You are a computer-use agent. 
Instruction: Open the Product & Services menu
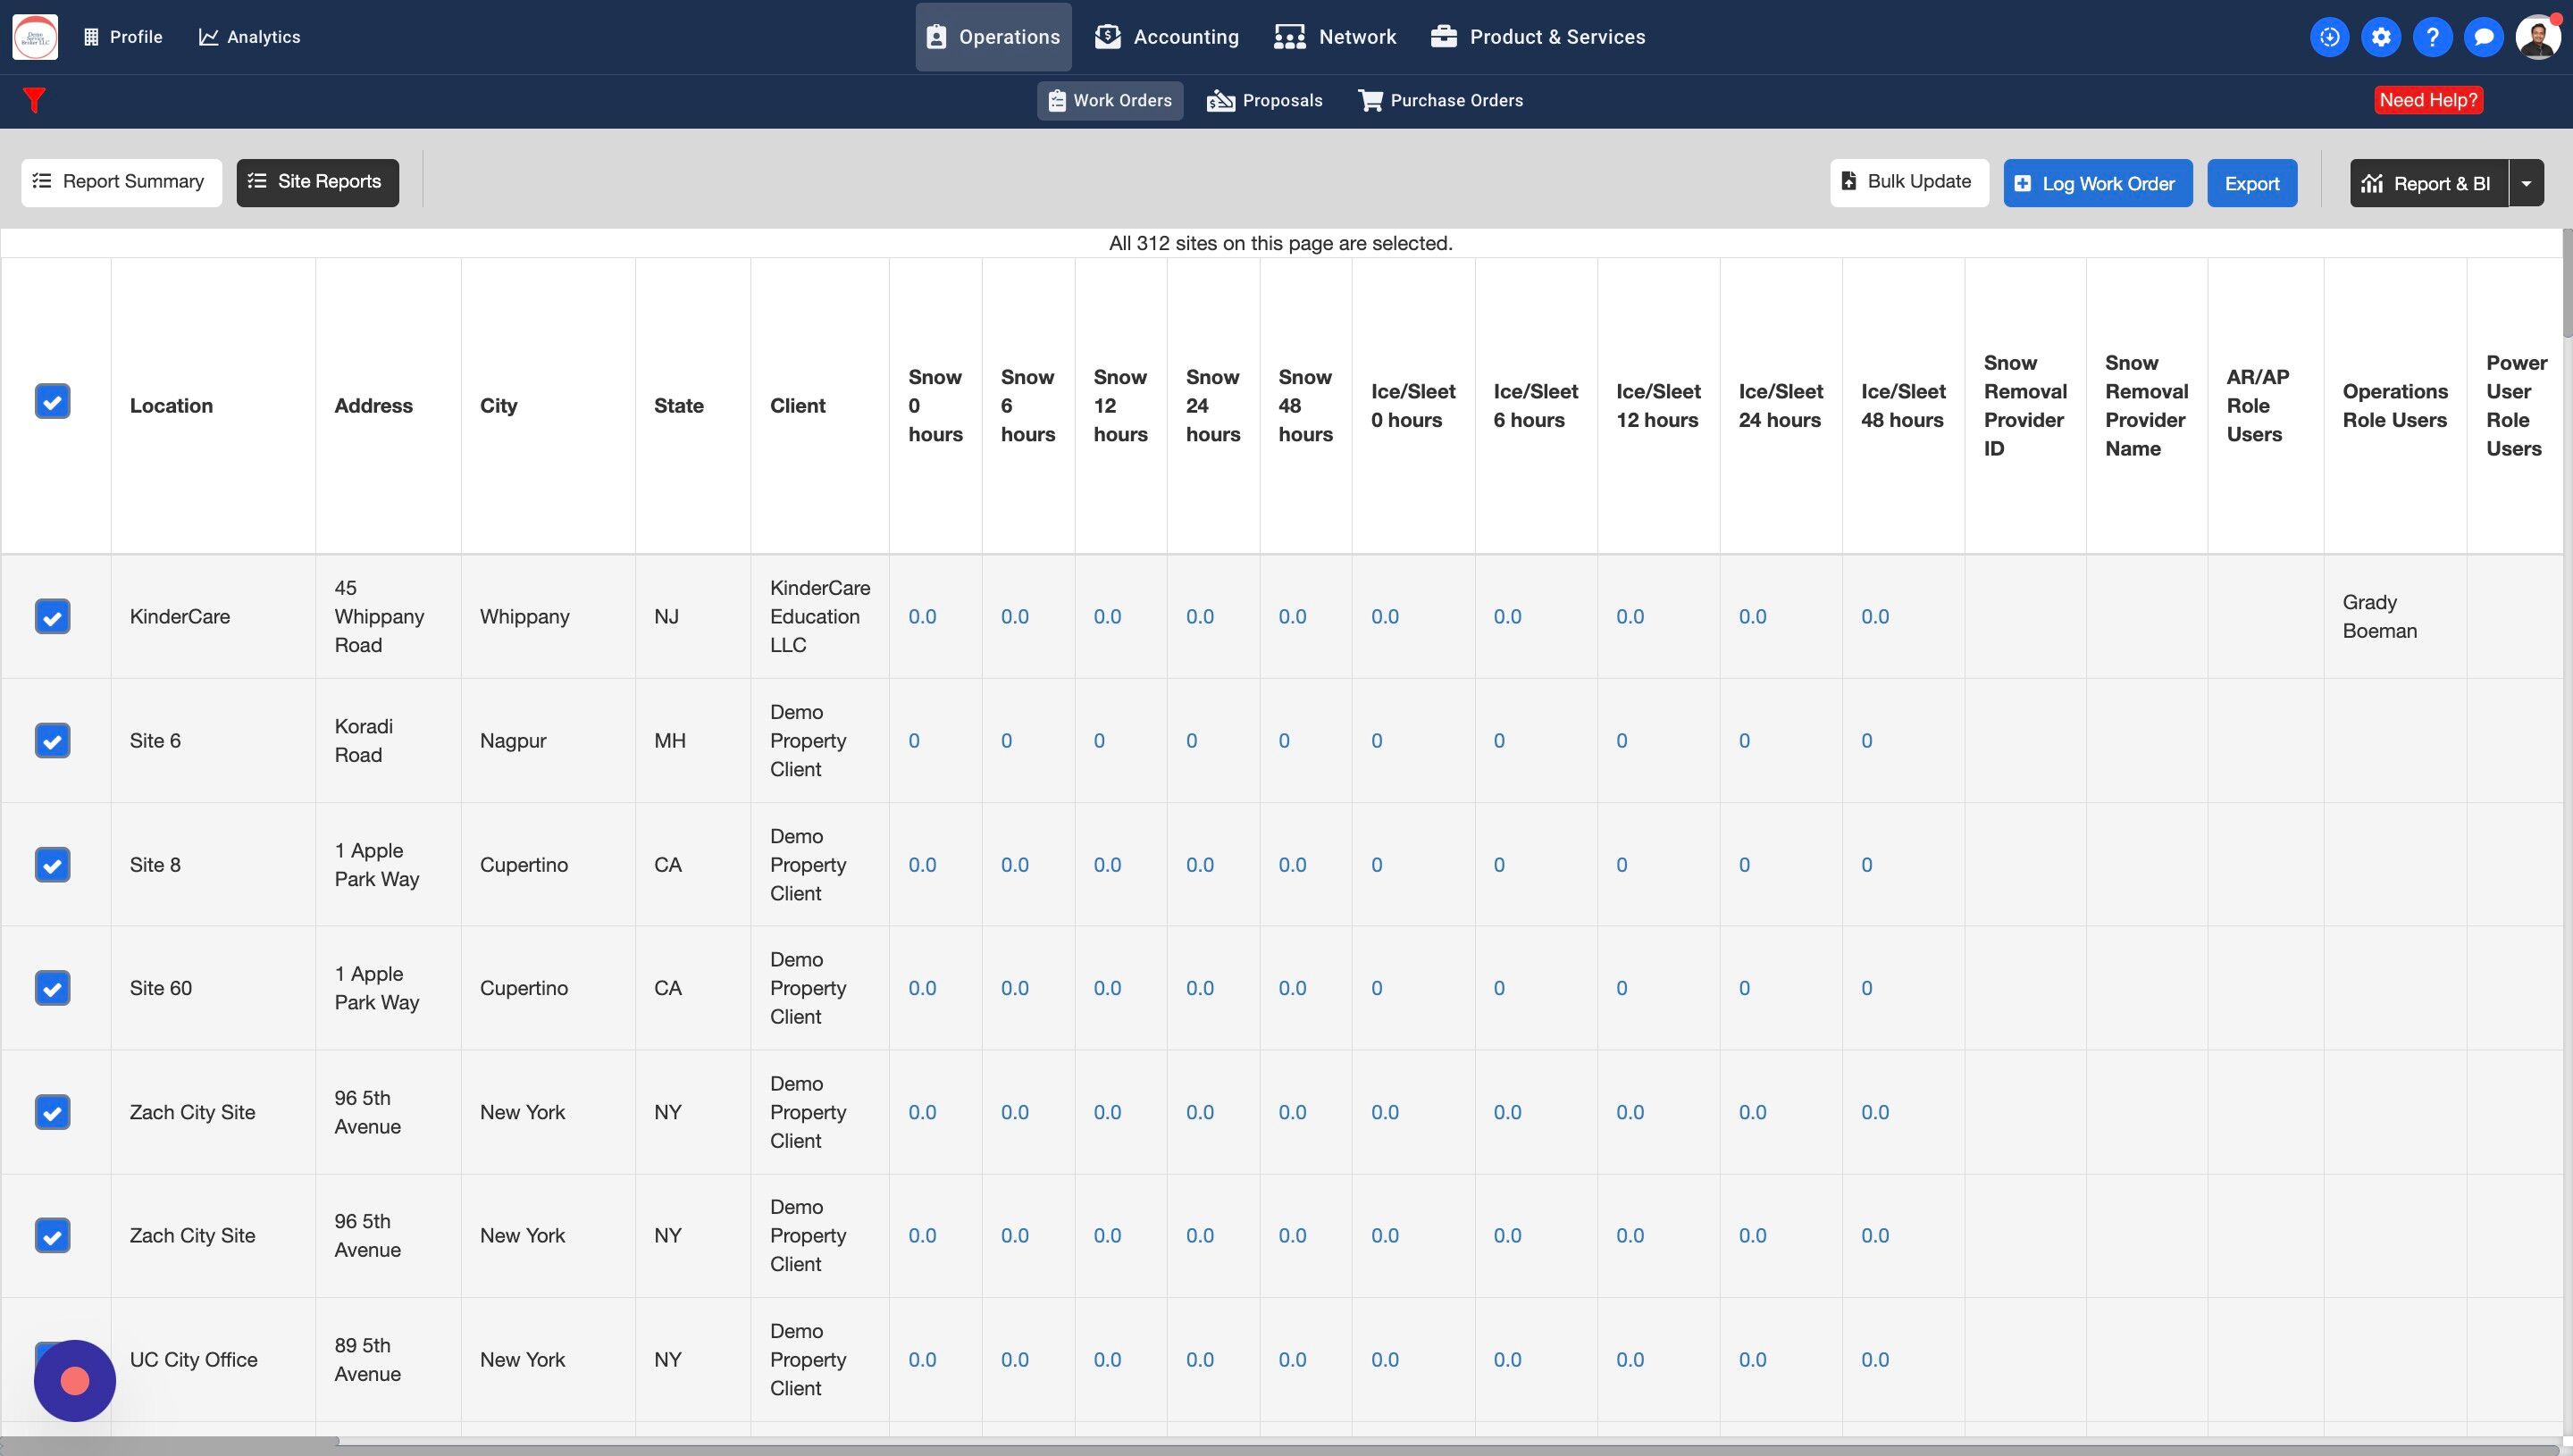pos(1538,37)
